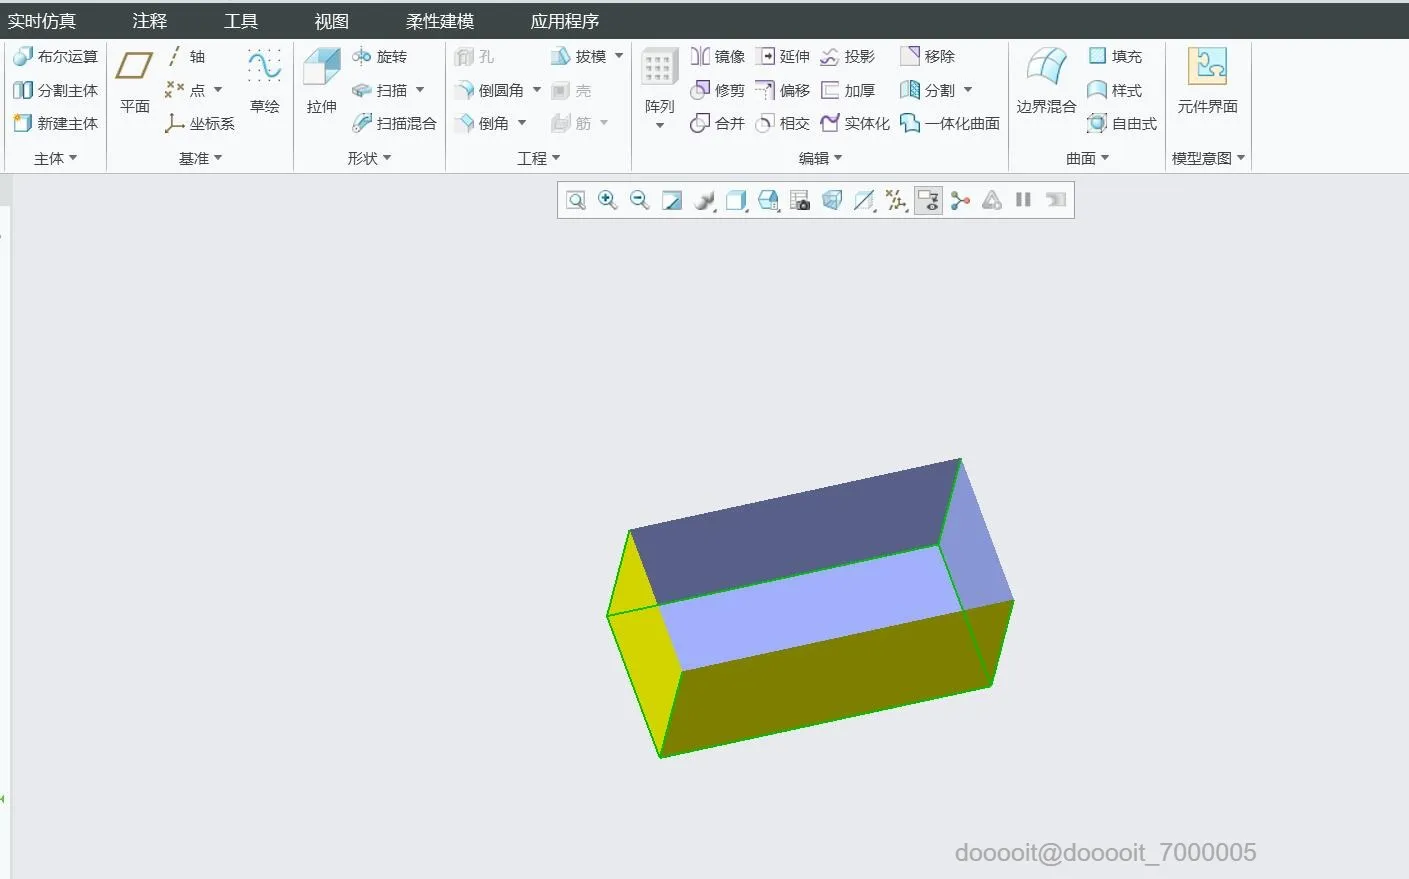Expand the Draft (拔模) dropdown arrow
Screen dimensions: 1409x879
[619, 56]
